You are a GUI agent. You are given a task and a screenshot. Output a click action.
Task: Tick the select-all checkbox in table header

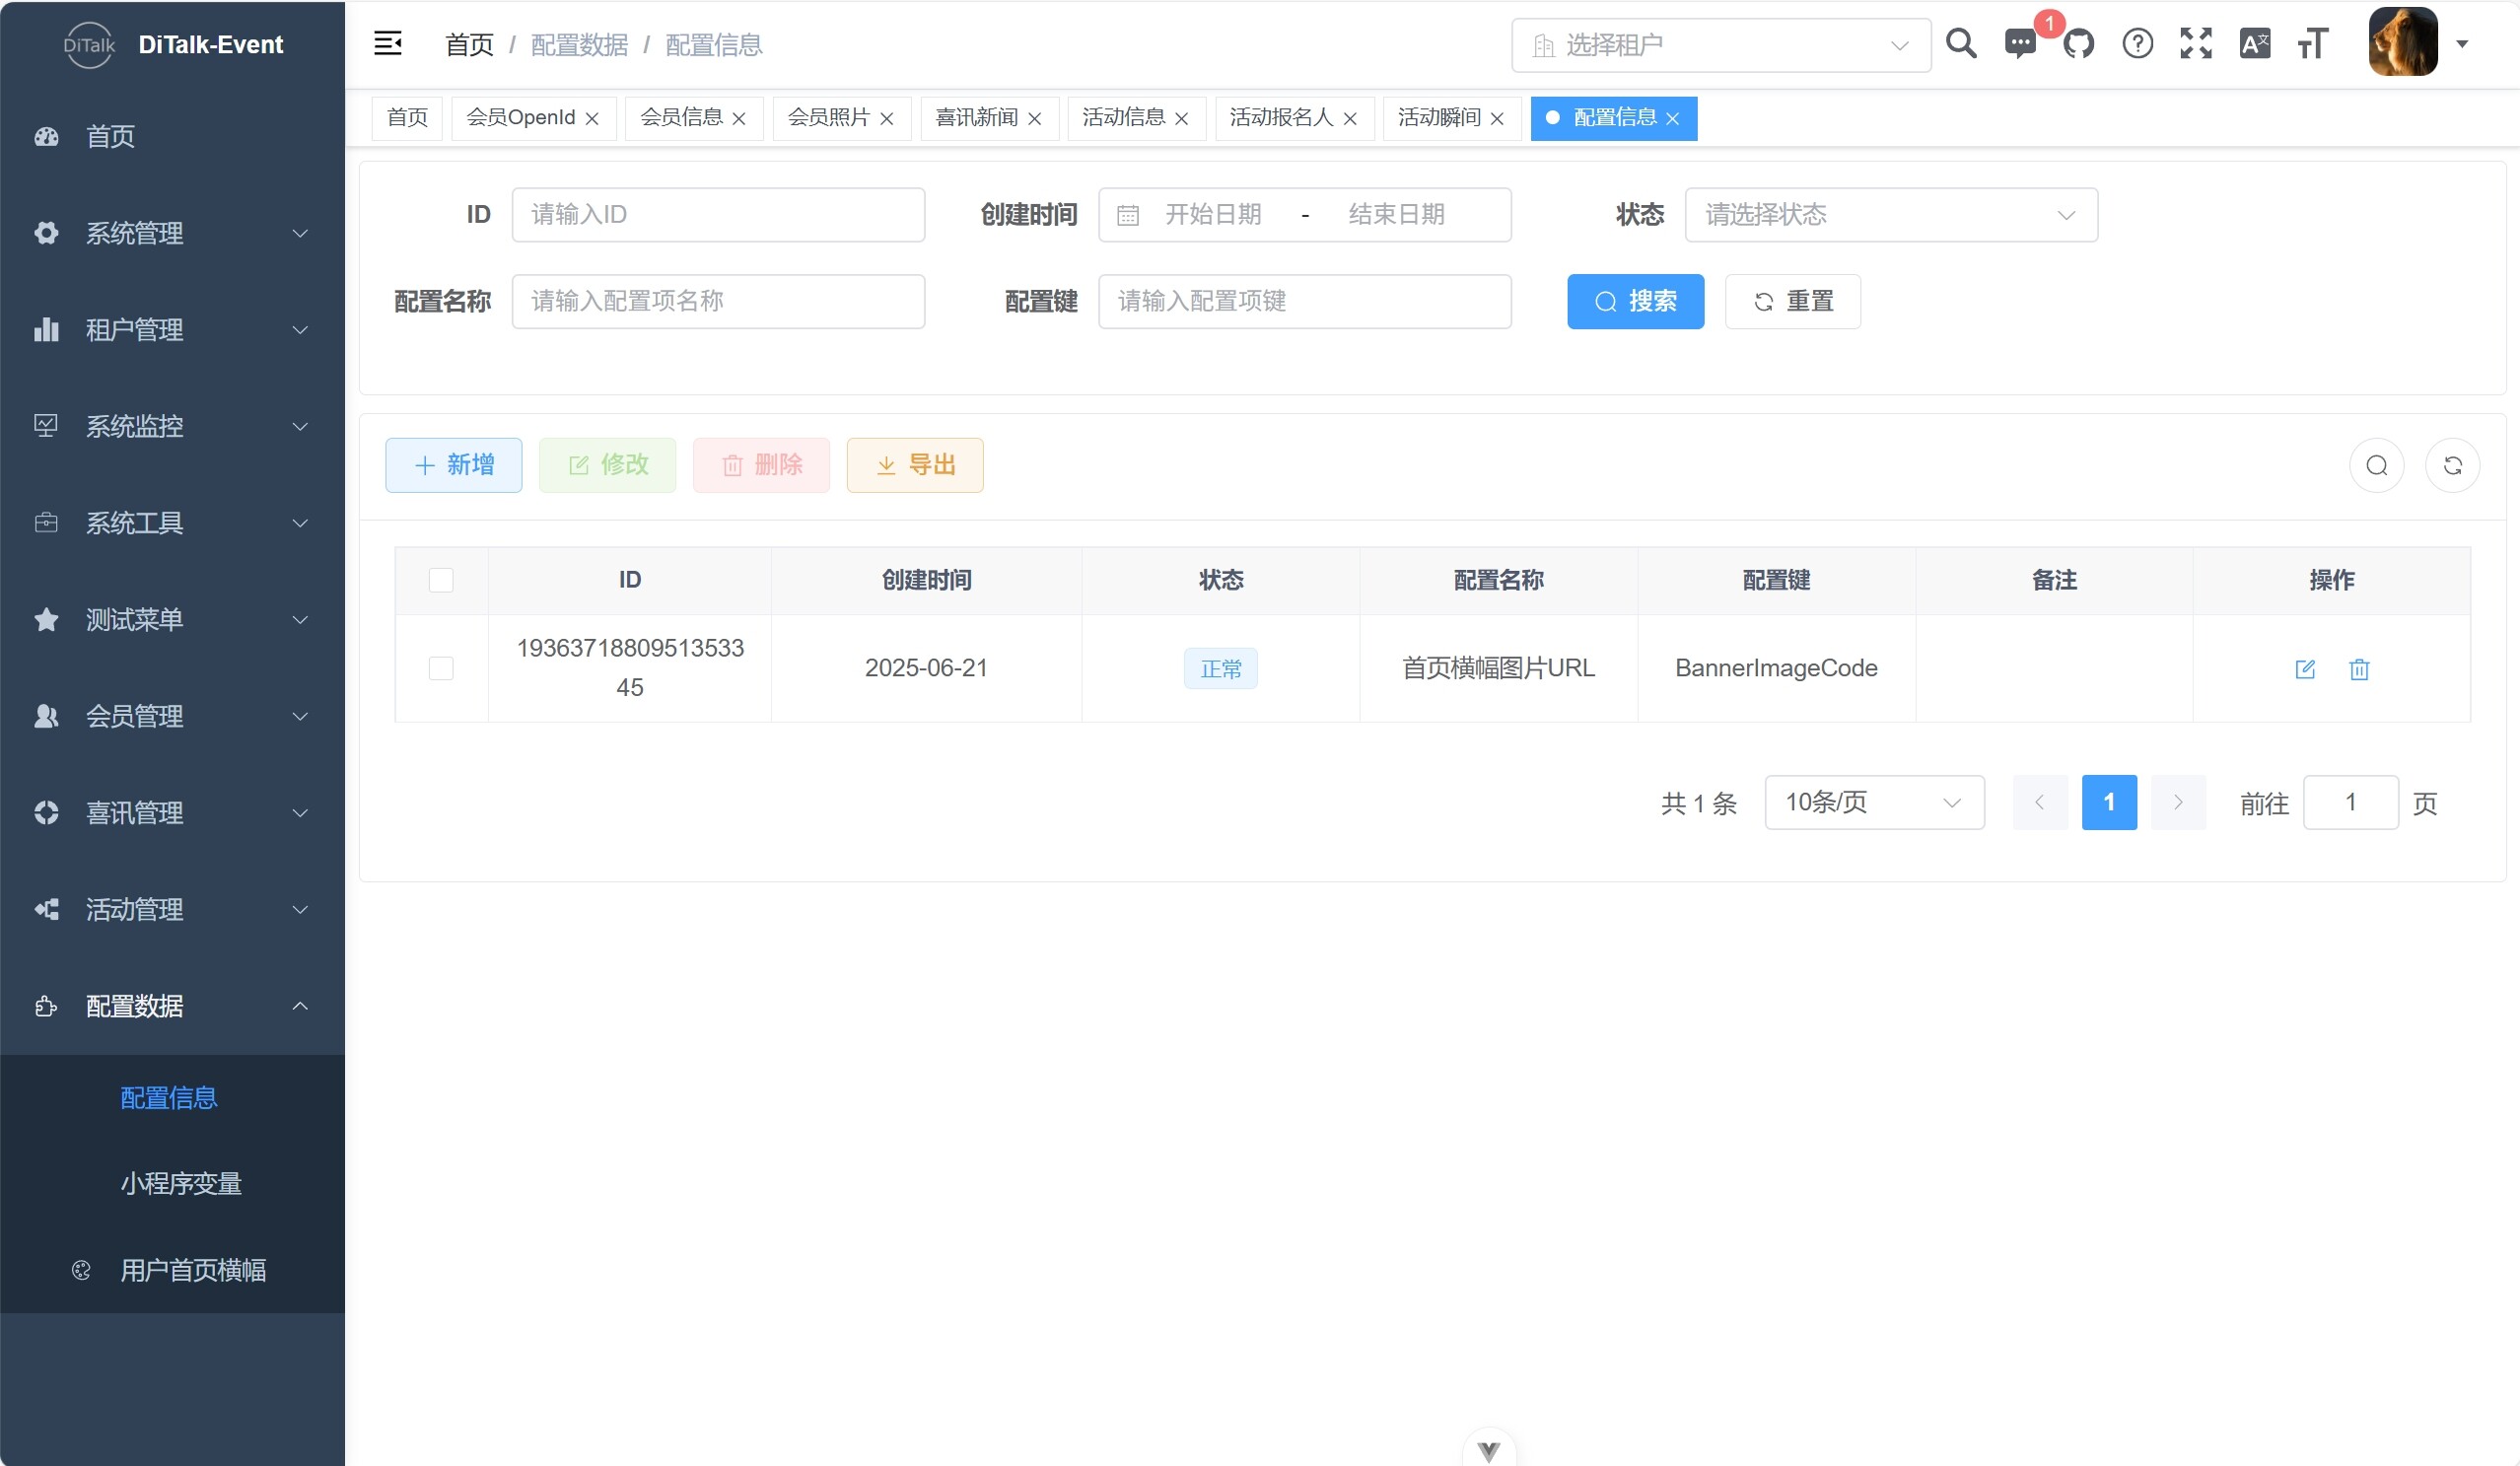[x=441, y=580]
